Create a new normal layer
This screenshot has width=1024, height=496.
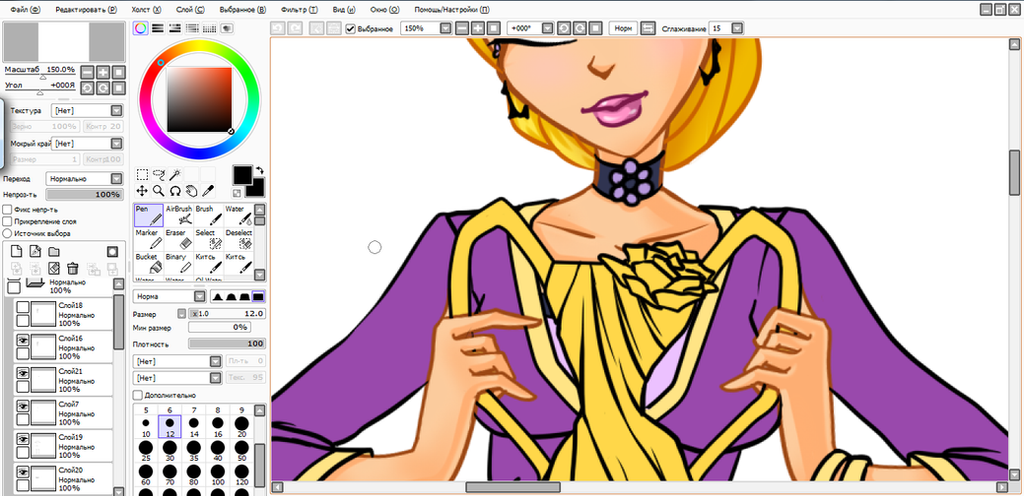(x=18, y=251)
